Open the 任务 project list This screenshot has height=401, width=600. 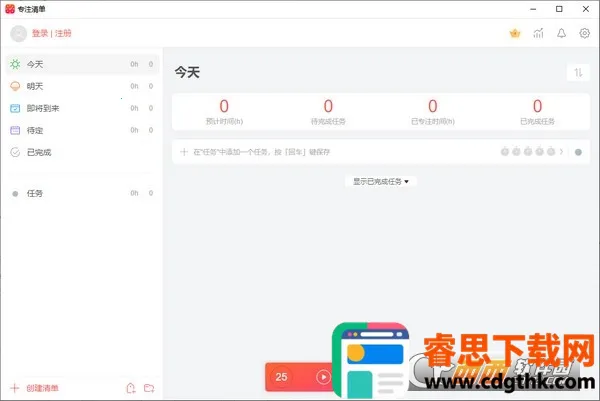(x=35, y=193)
